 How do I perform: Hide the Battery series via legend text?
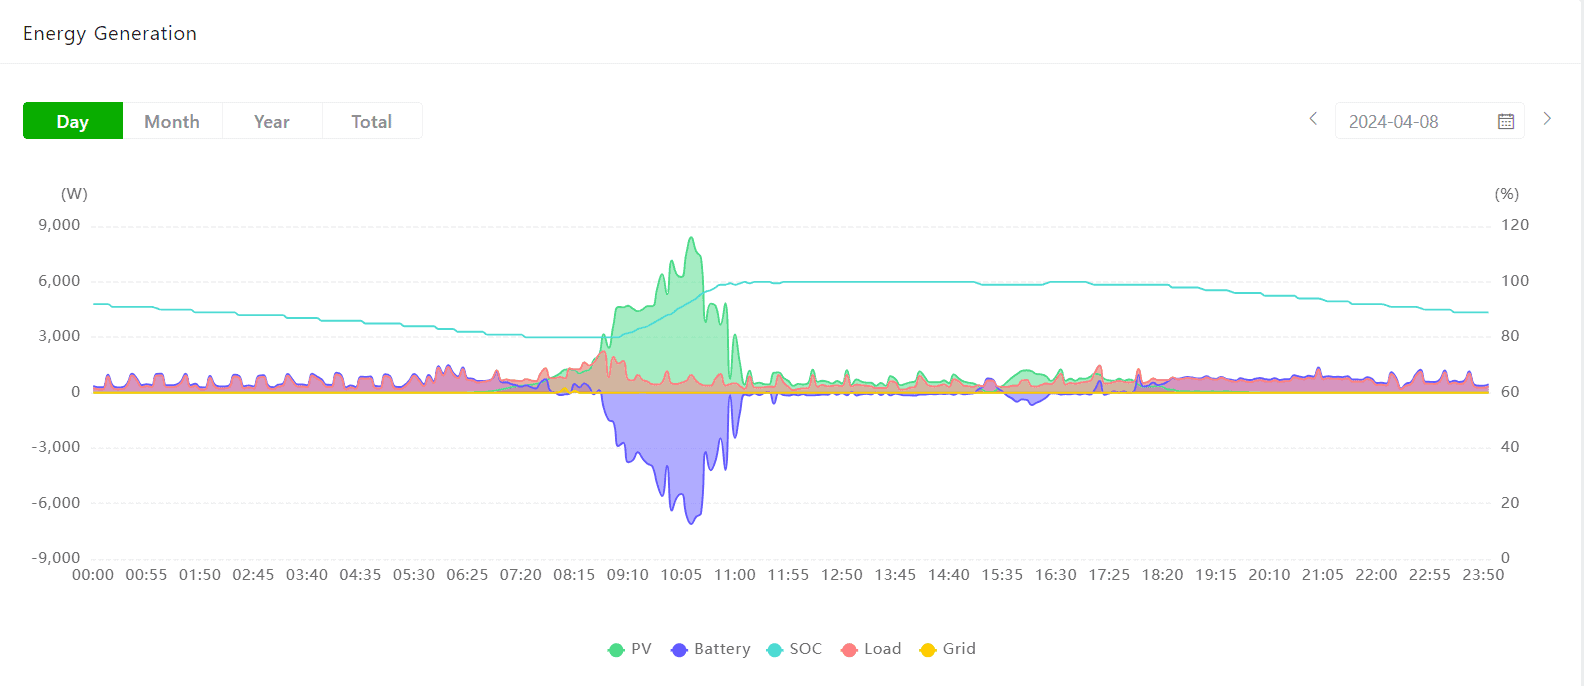722,649
